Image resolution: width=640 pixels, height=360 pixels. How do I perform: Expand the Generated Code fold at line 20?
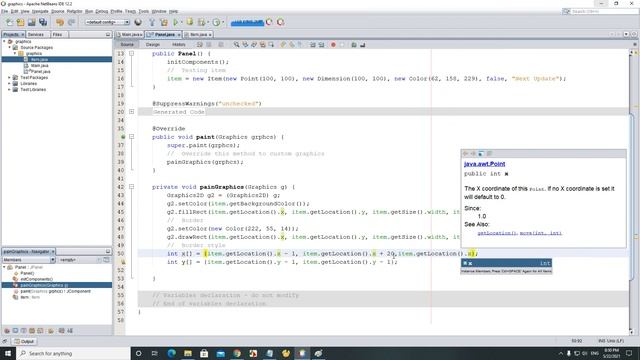pos(131,111)
